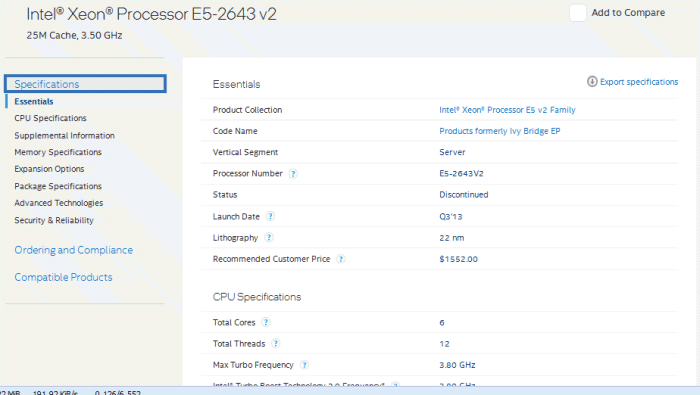Select the Discontinued status value

click(464, 195)
